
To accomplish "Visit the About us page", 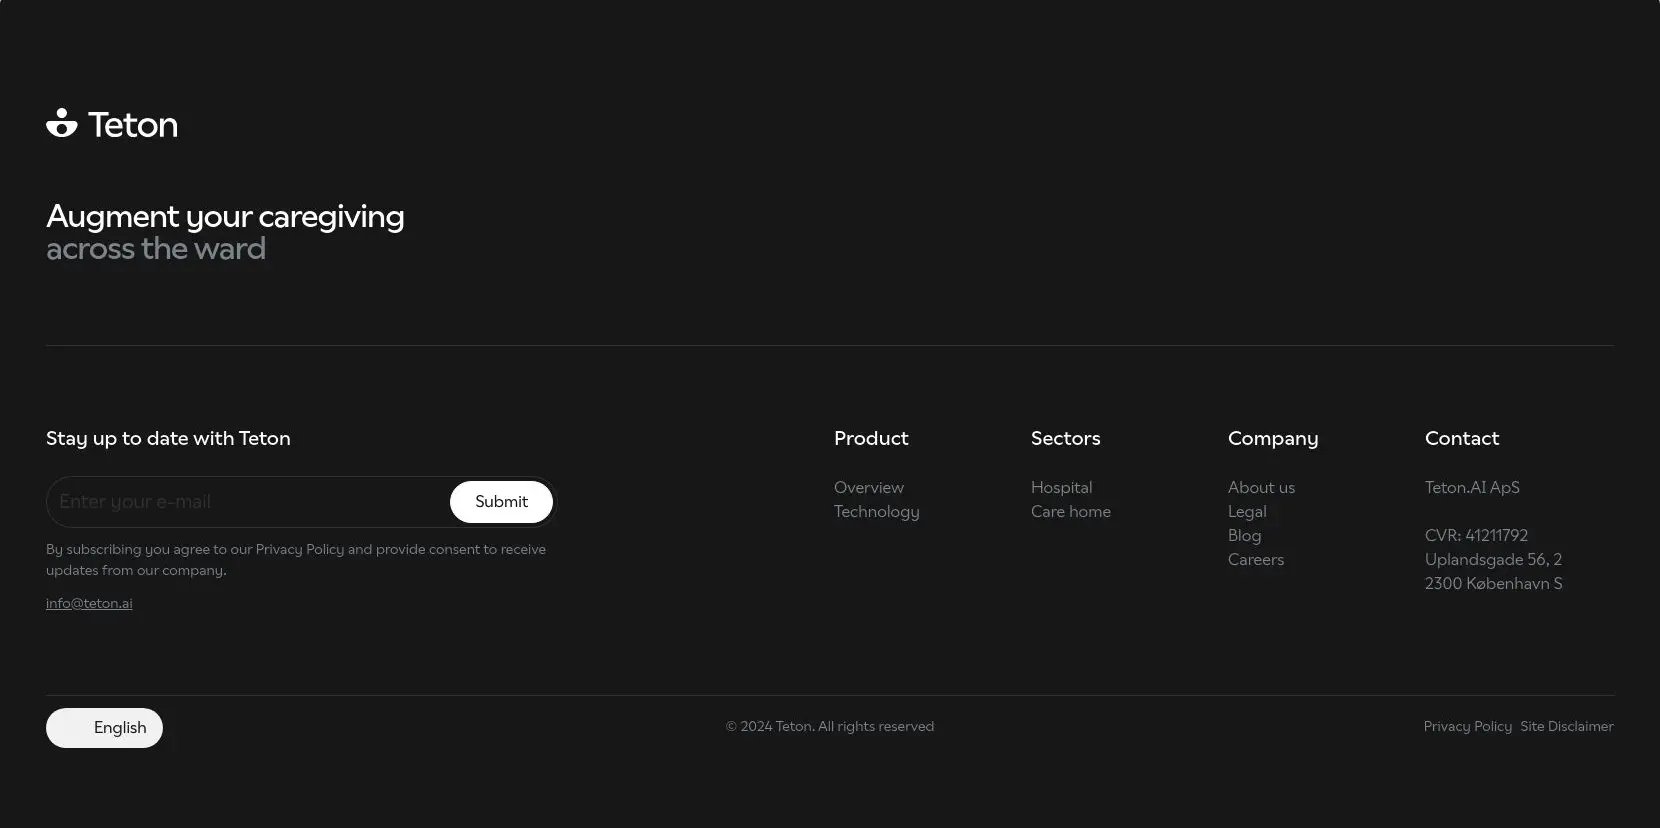I will (1261, 487).
